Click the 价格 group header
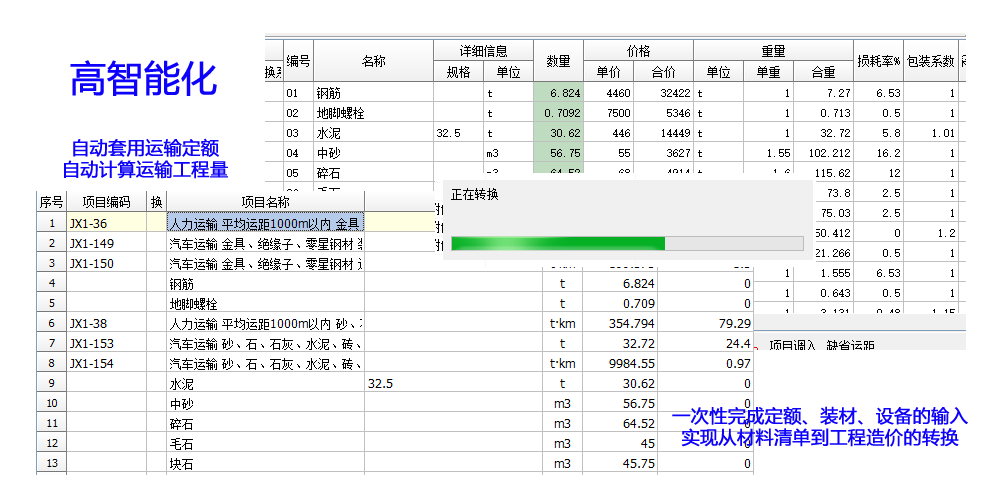 [638, 51]
